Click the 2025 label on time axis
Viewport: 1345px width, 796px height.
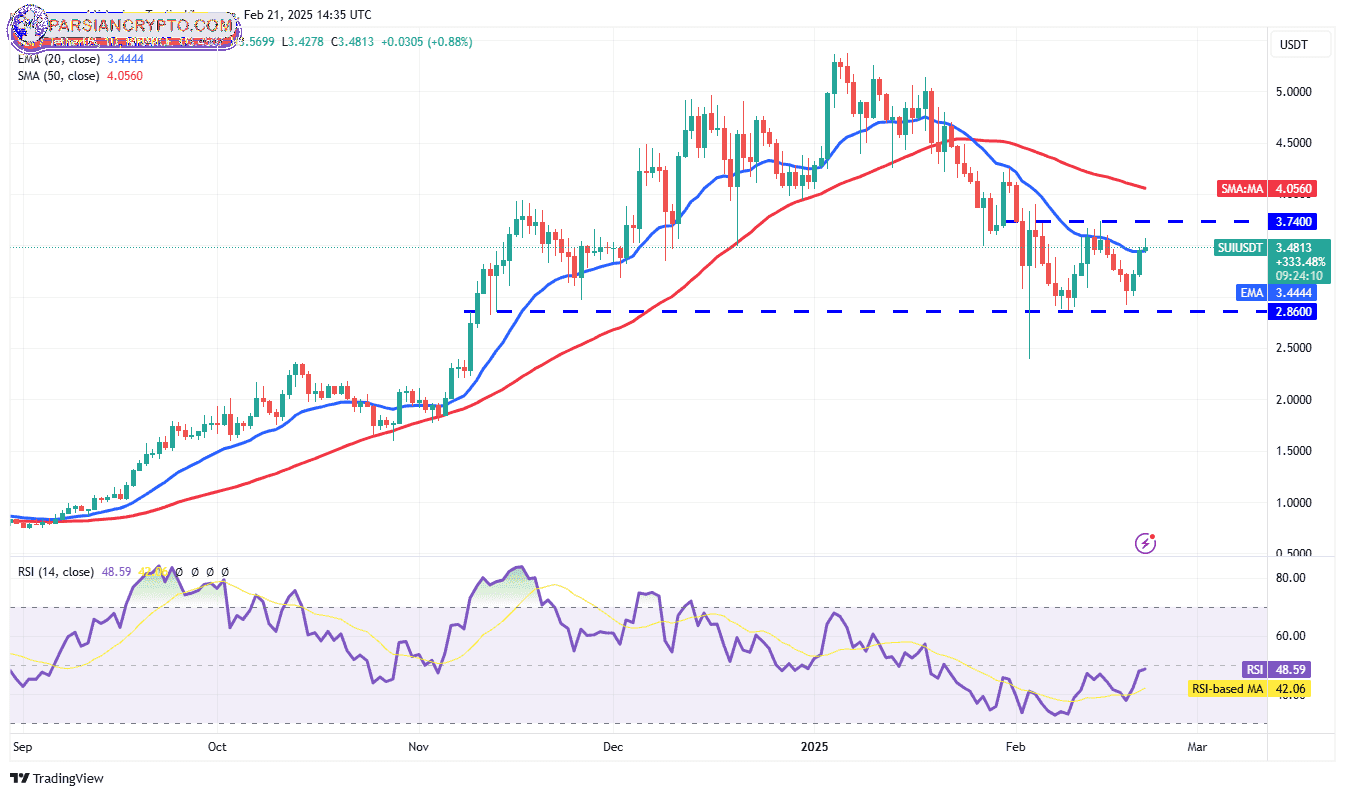coord(816,746)
